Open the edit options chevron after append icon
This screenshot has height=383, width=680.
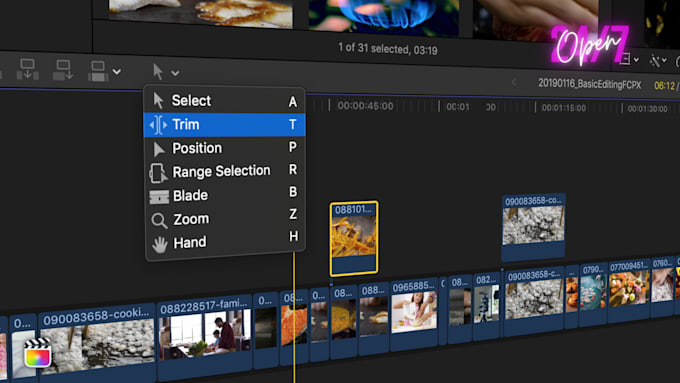(x=117, y=72)
